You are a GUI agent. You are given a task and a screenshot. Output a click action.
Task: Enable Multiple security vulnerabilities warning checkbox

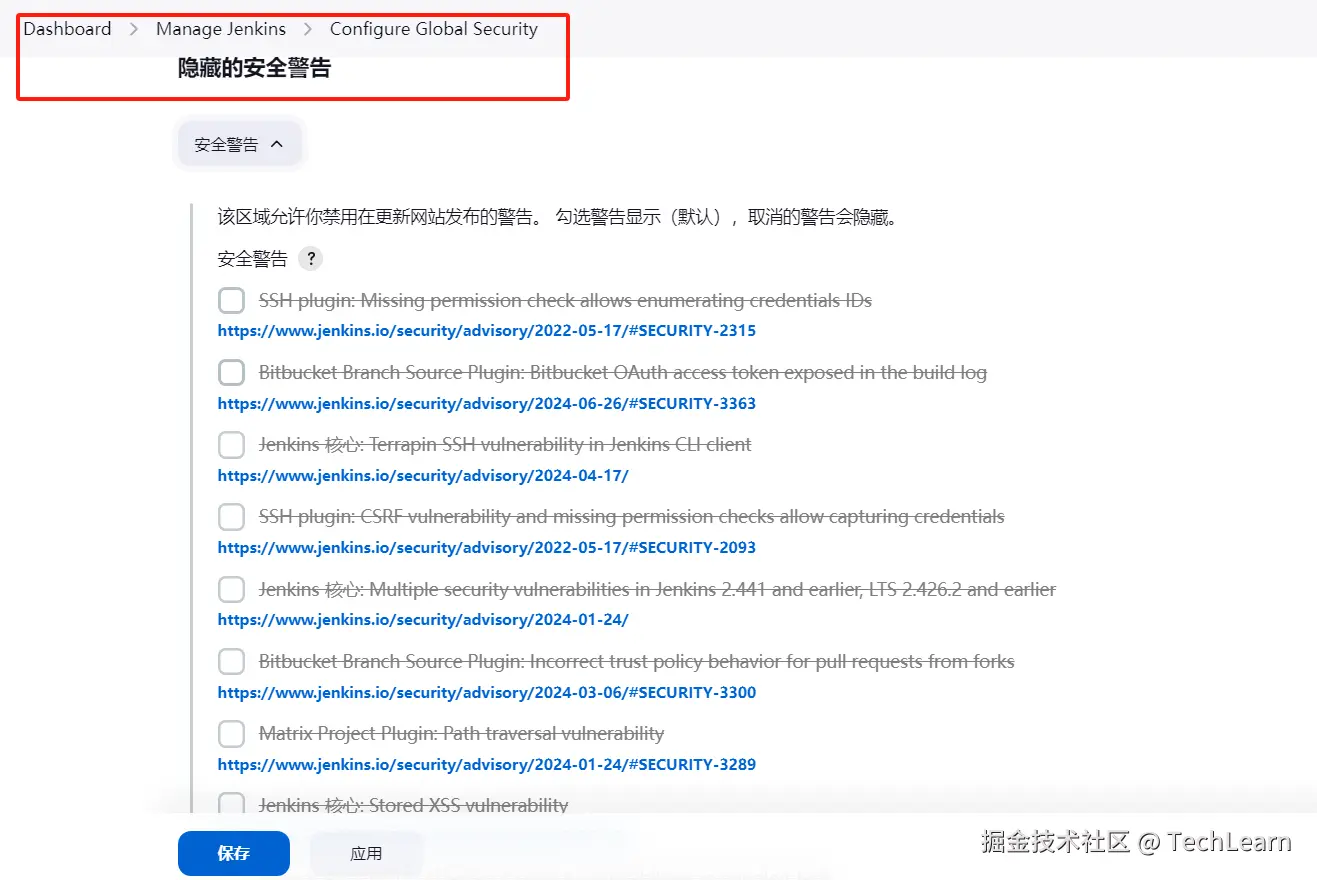[231, 590]
